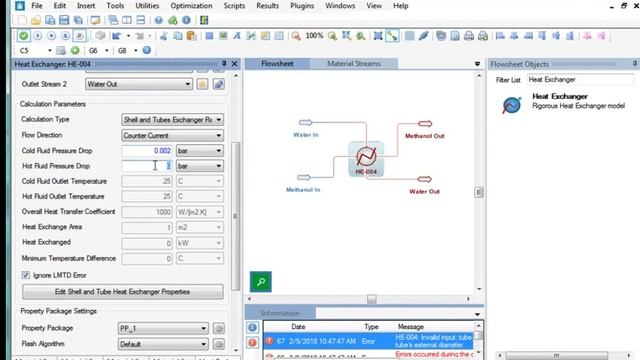The width and height of the screenshot is (640, 360).
Task: Open the Plugins menu
Action: tap(302, 6)
